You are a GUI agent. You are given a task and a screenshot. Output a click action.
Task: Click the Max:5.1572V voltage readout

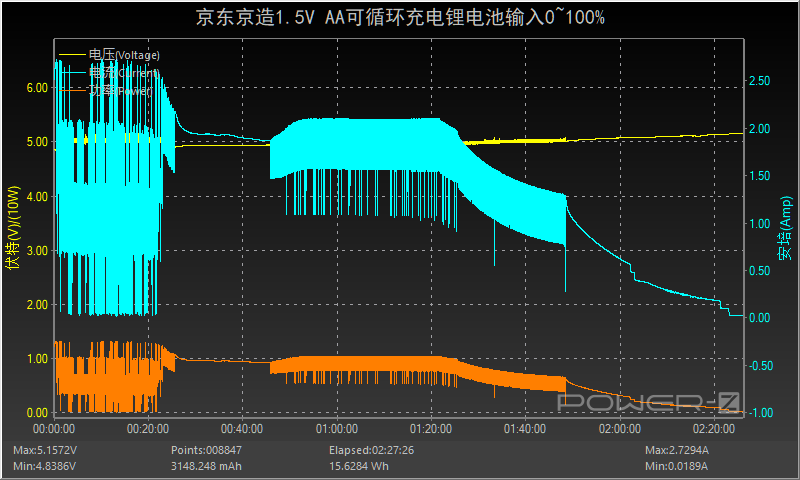[x=45, y=450]
